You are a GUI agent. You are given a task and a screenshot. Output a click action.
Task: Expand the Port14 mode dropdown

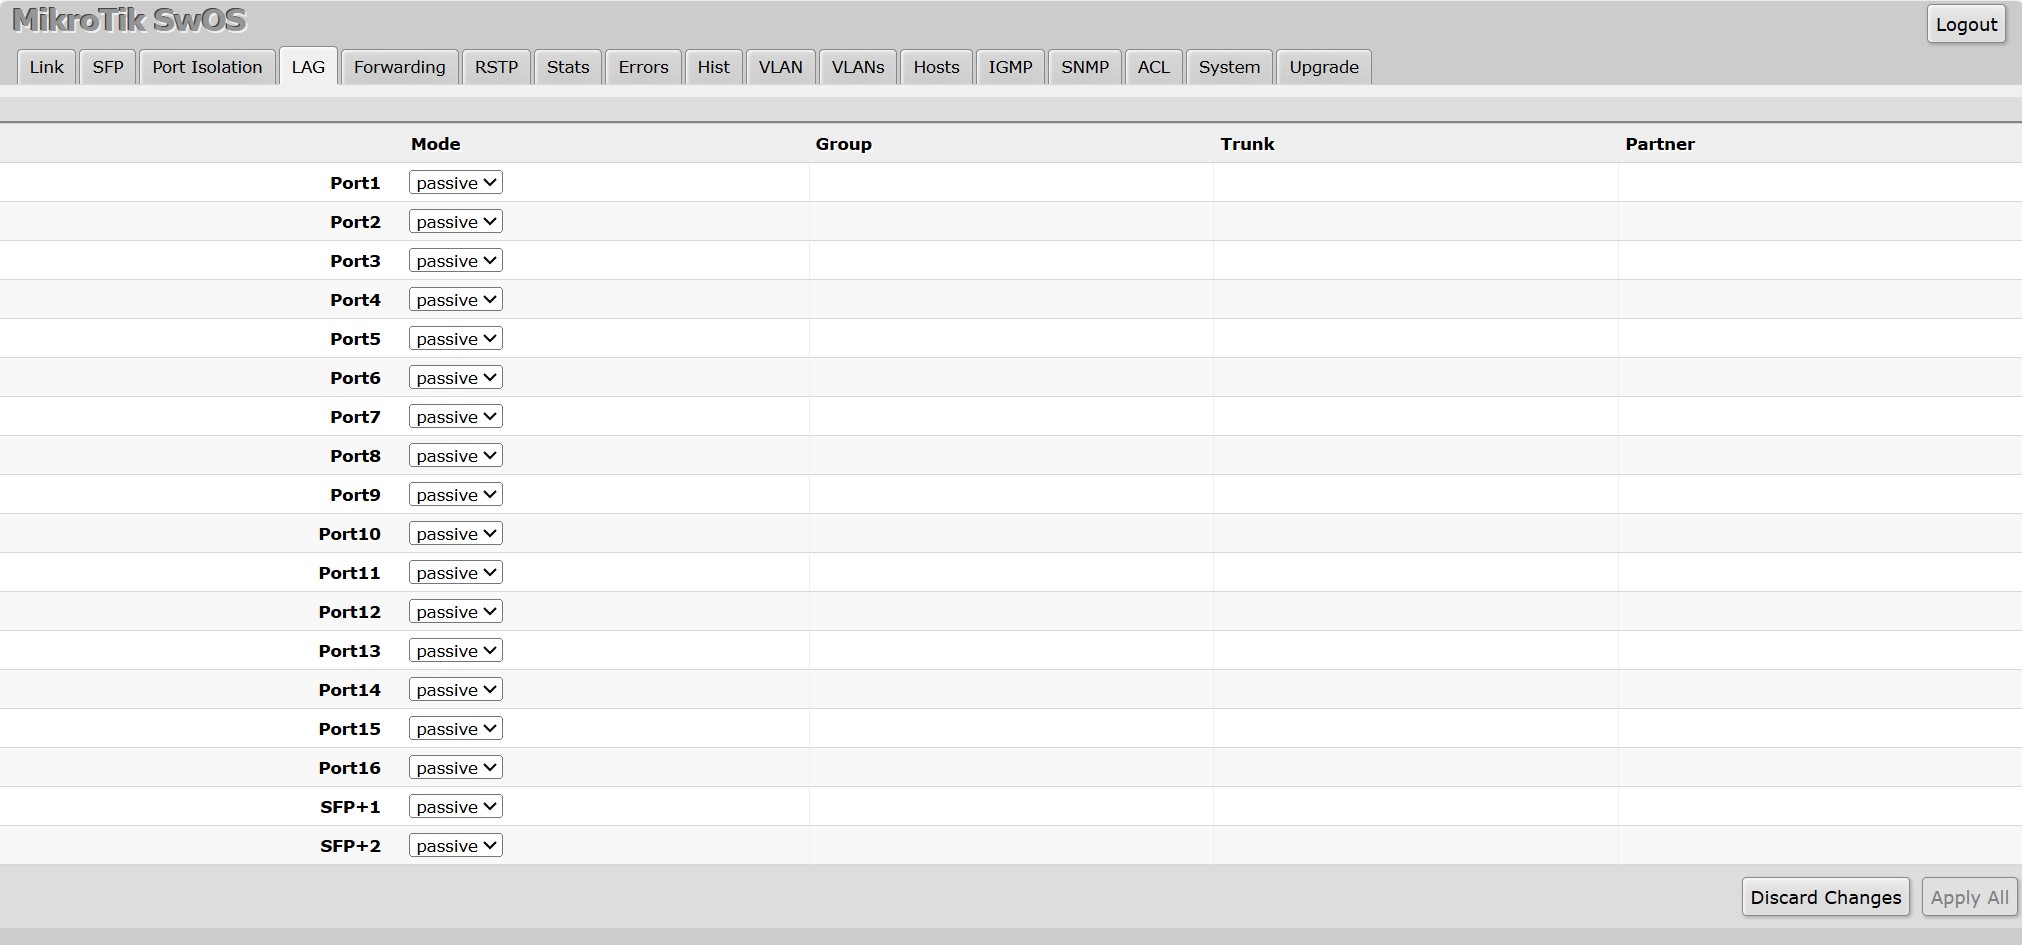[x=456, y=690]
